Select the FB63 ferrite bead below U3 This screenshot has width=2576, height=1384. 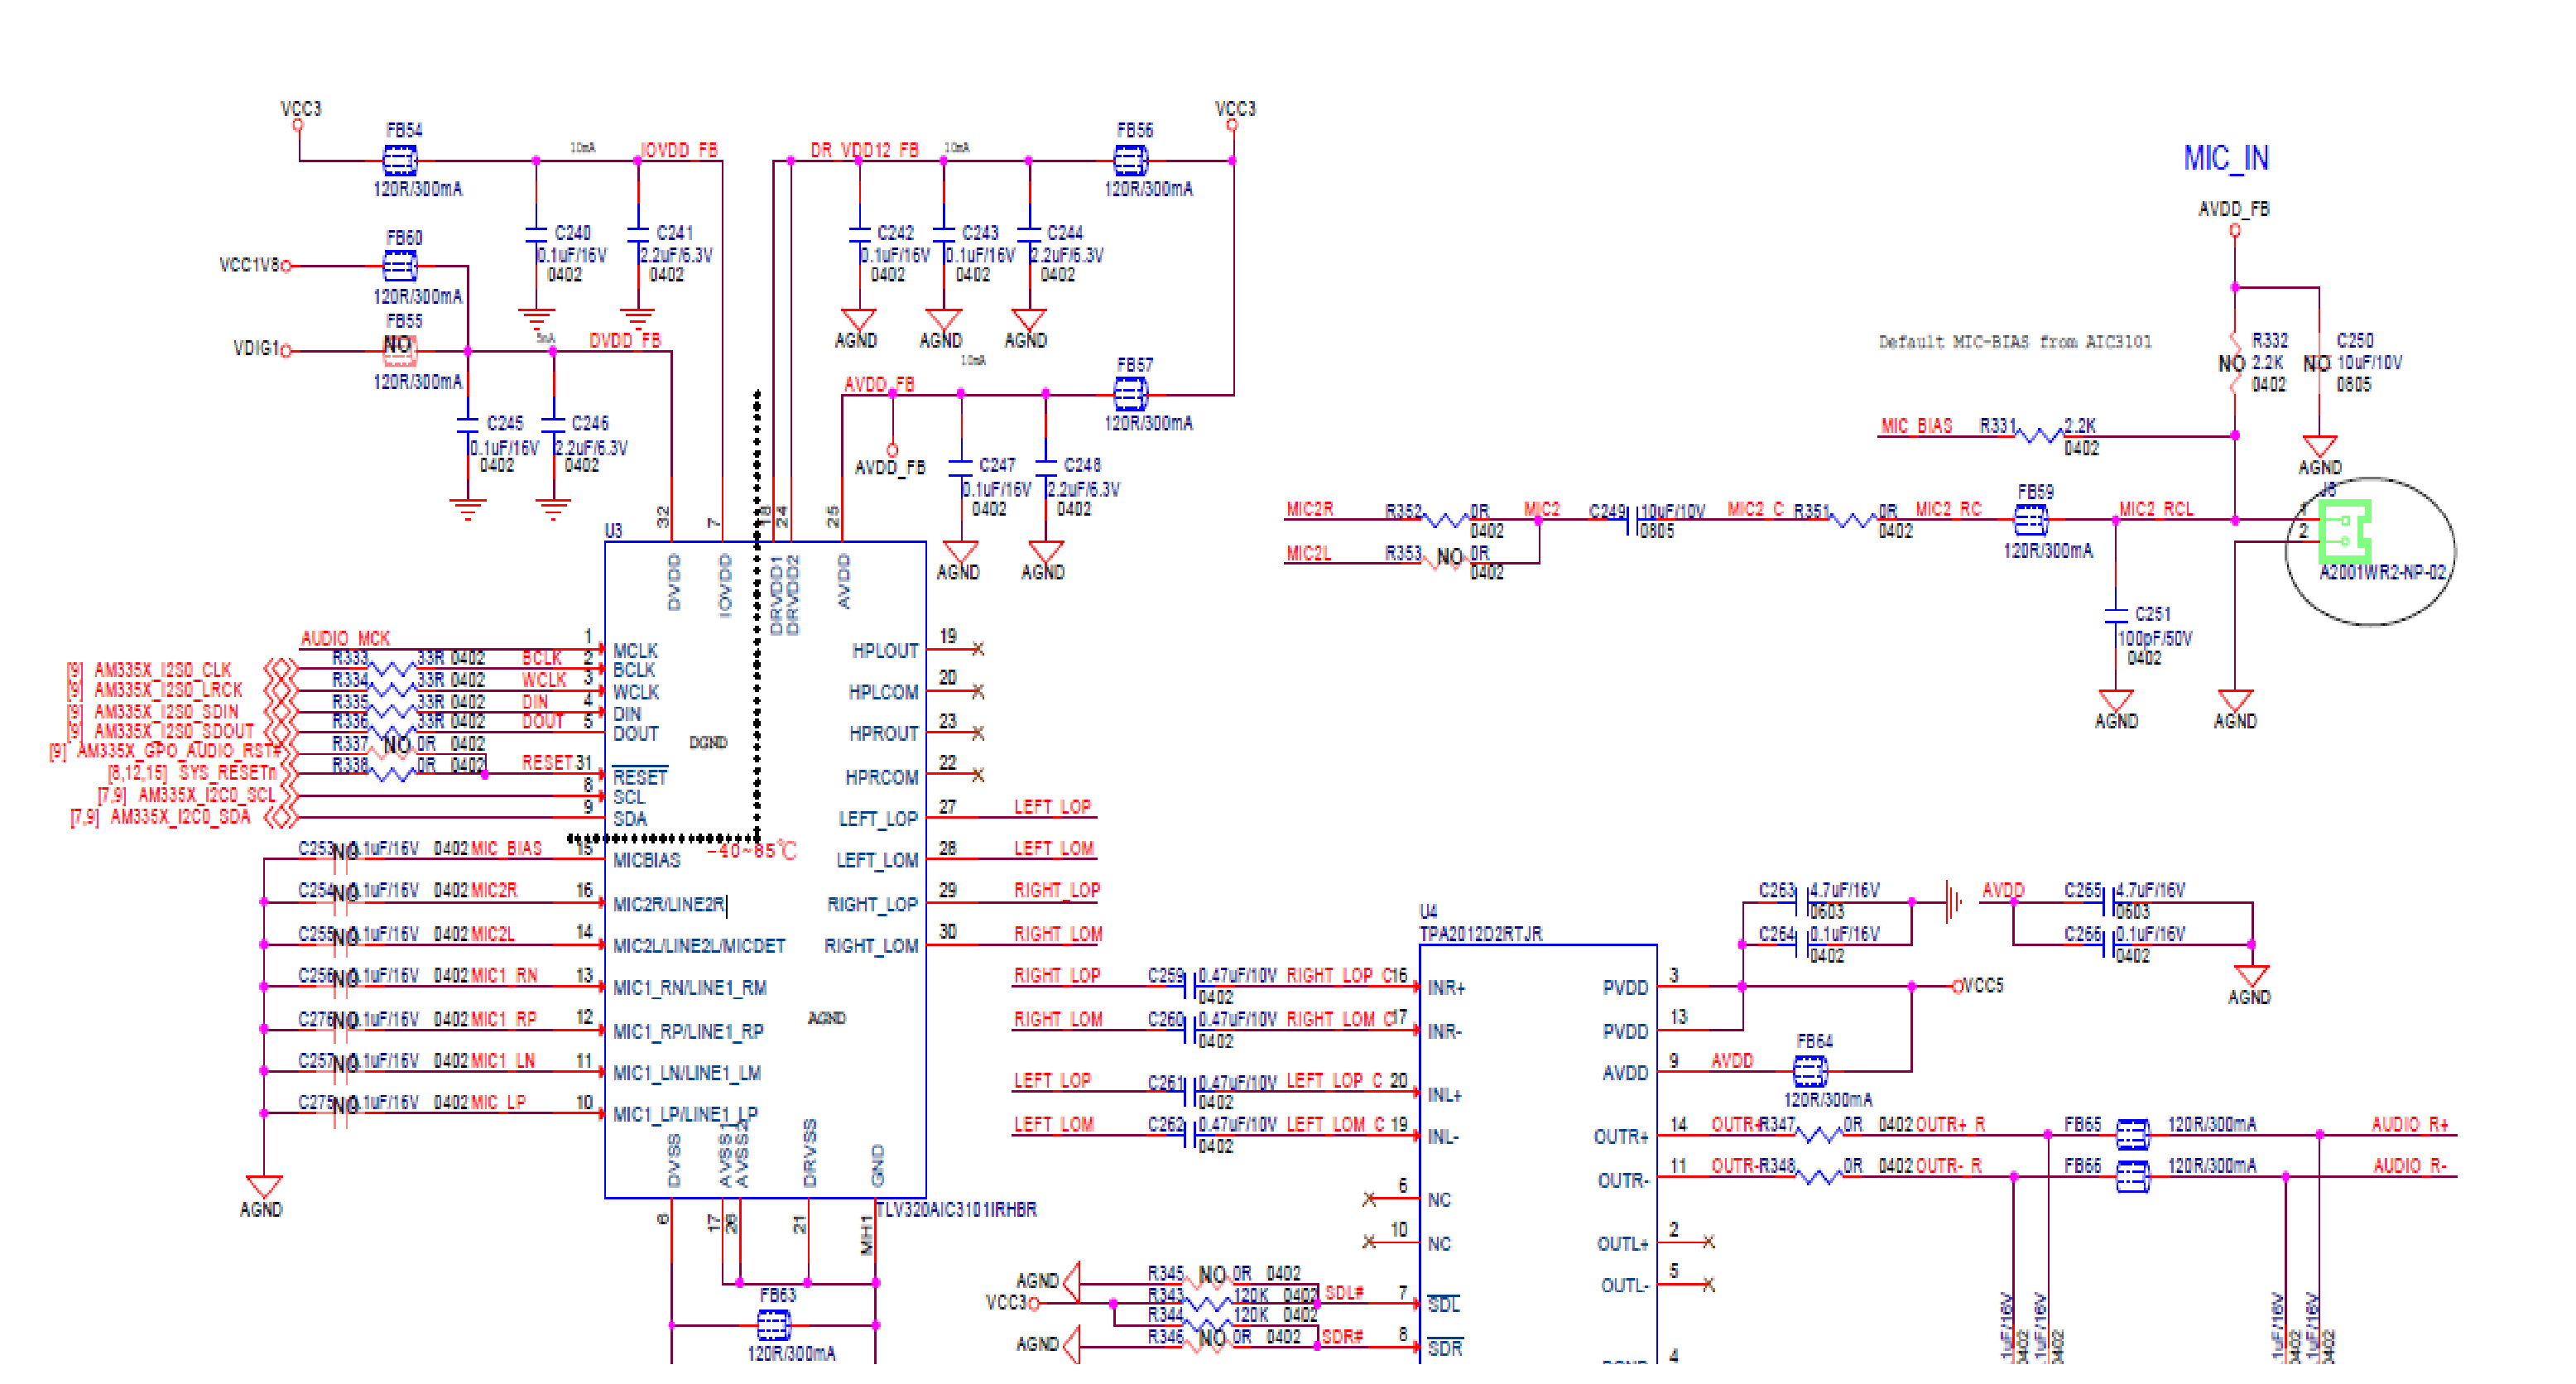[x=773, y=1326]
